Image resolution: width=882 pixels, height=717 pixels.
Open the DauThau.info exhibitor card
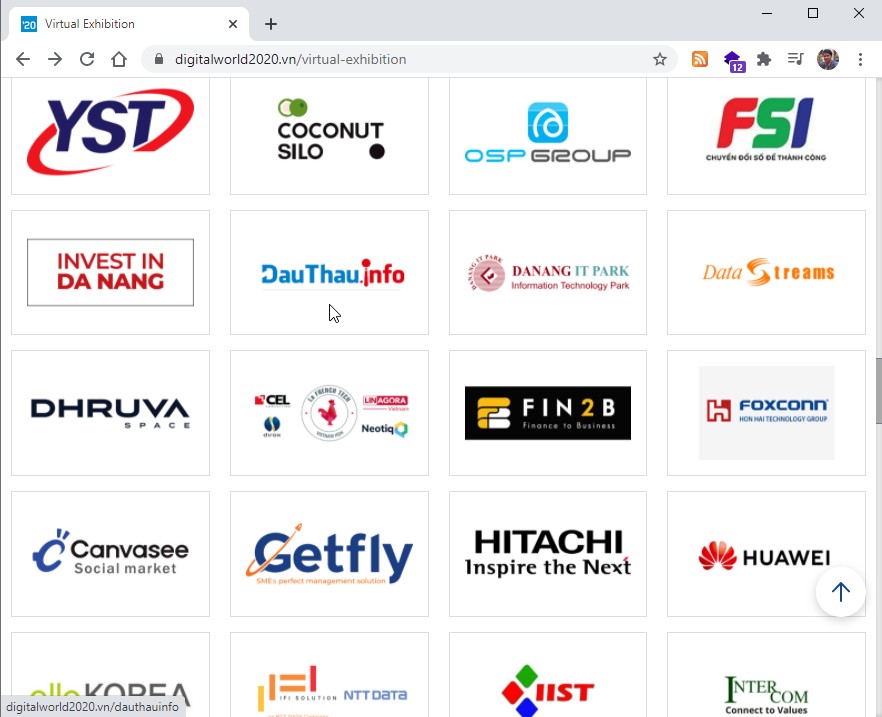[x=329, y=273]
